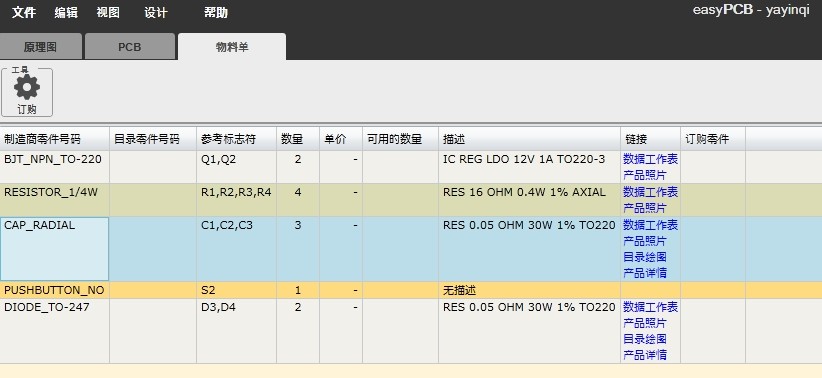
Task: Open 数据工作表 link for RESISTOR_1/4W
Action: [650, 192]
